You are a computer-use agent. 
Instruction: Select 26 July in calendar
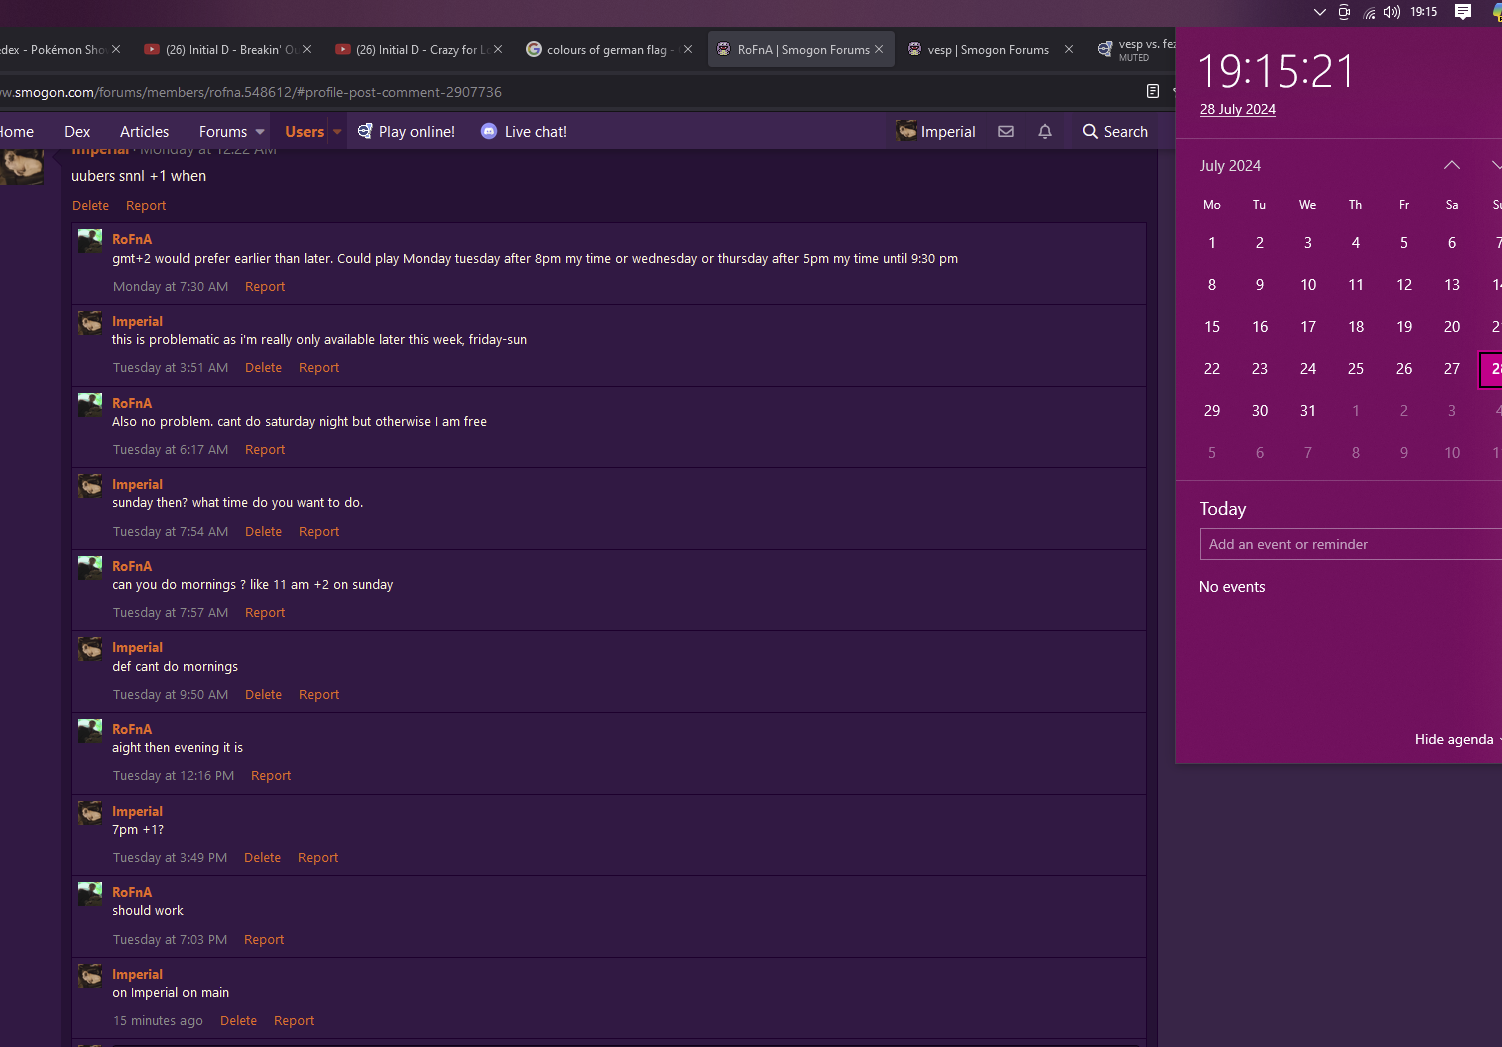coord(1404,368)
